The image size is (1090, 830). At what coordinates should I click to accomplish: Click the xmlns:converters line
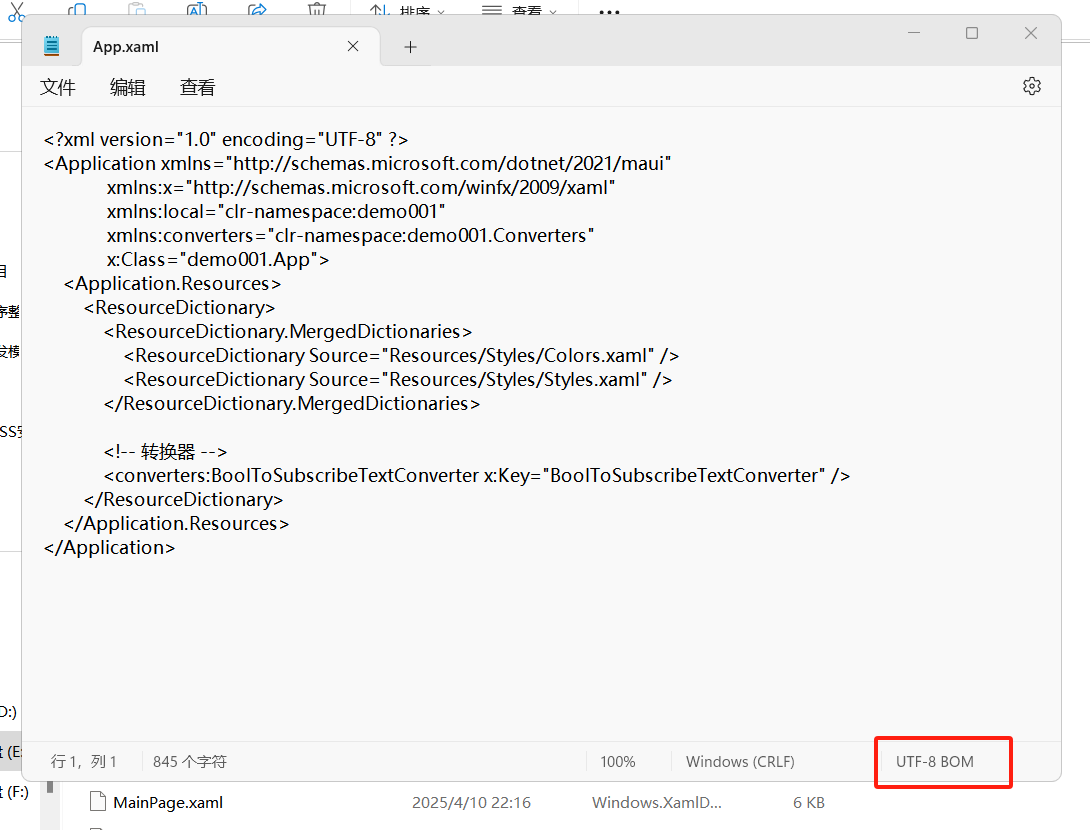pyautogui.click(x=350, y=236)
